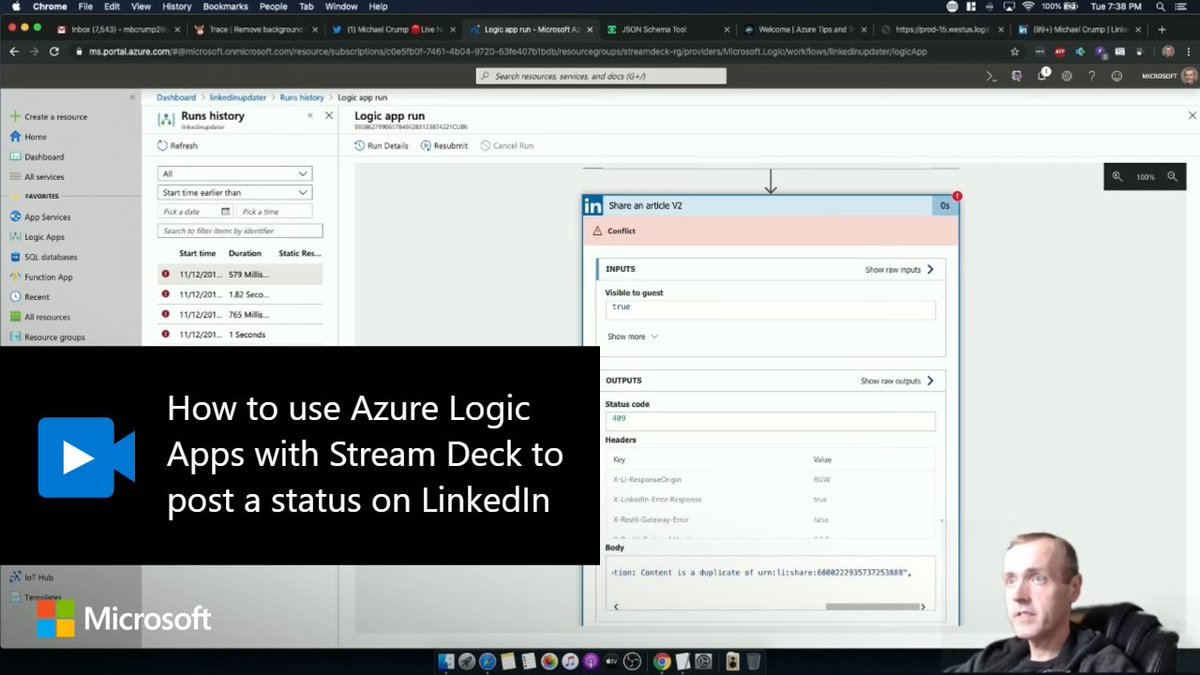Open Recent in the sidebar
1200x675 pixels.
(x=30, y=297)
